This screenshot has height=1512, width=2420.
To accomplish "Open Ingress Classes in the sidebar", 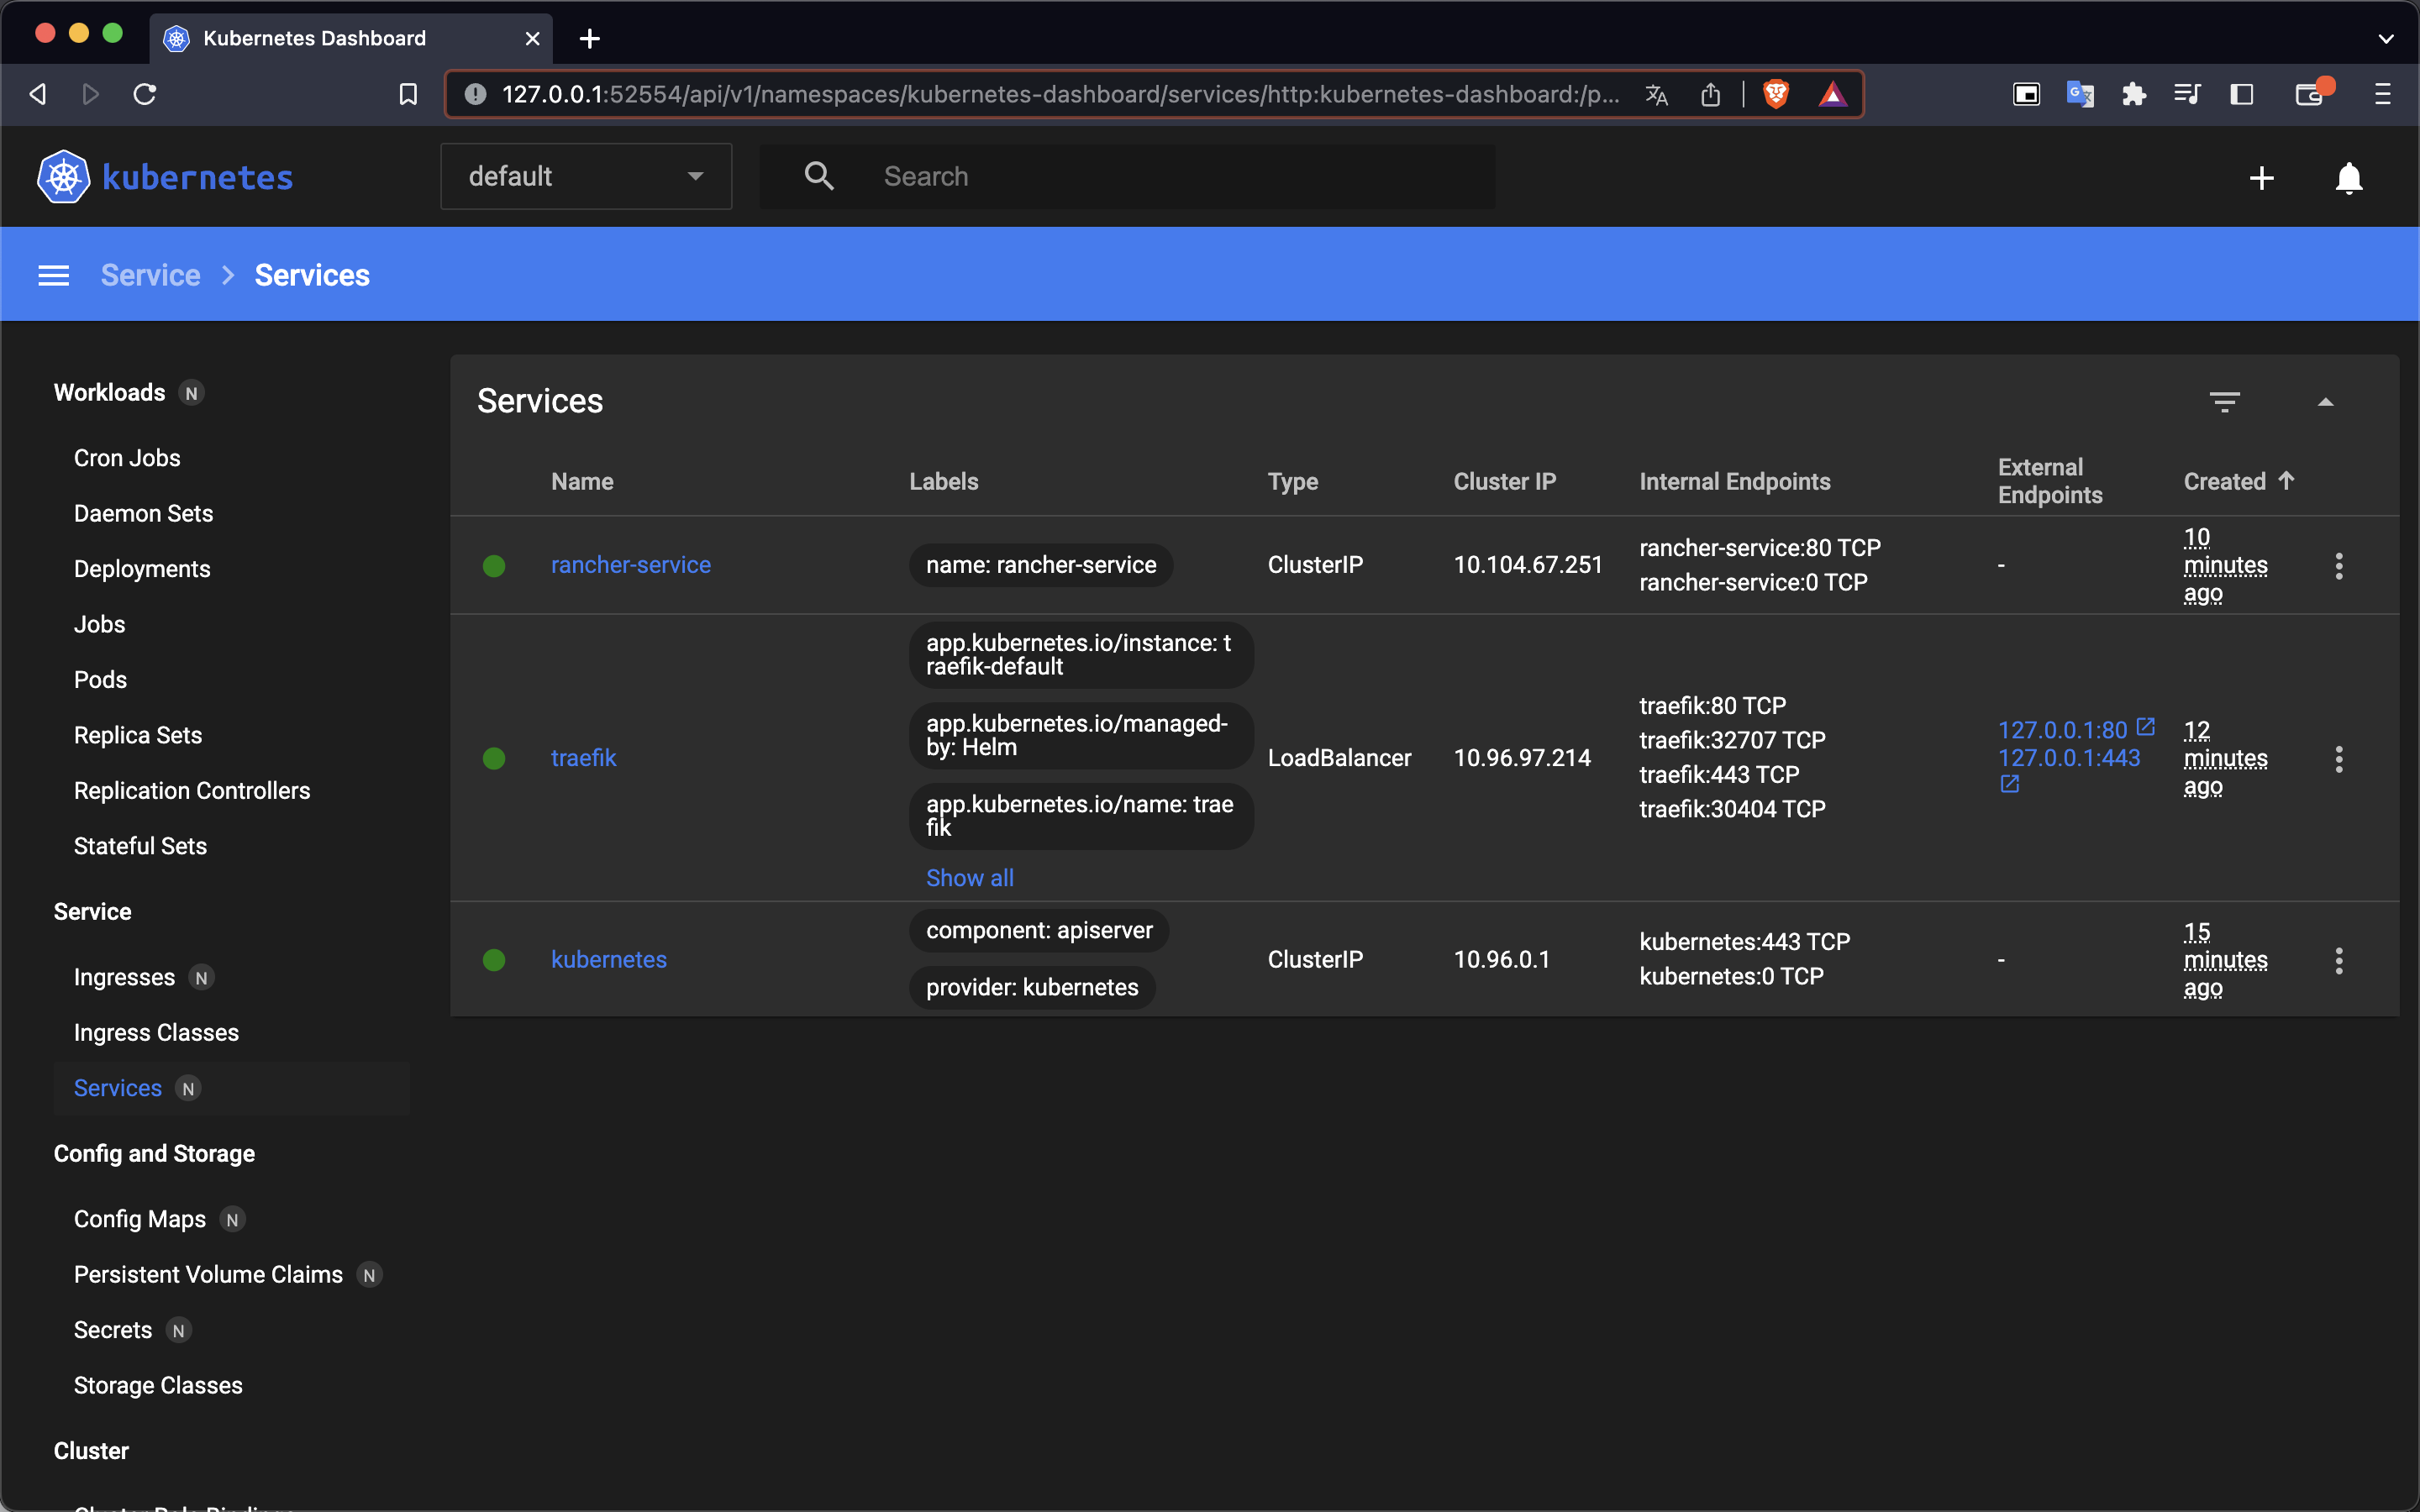I will click(156, 1032).
